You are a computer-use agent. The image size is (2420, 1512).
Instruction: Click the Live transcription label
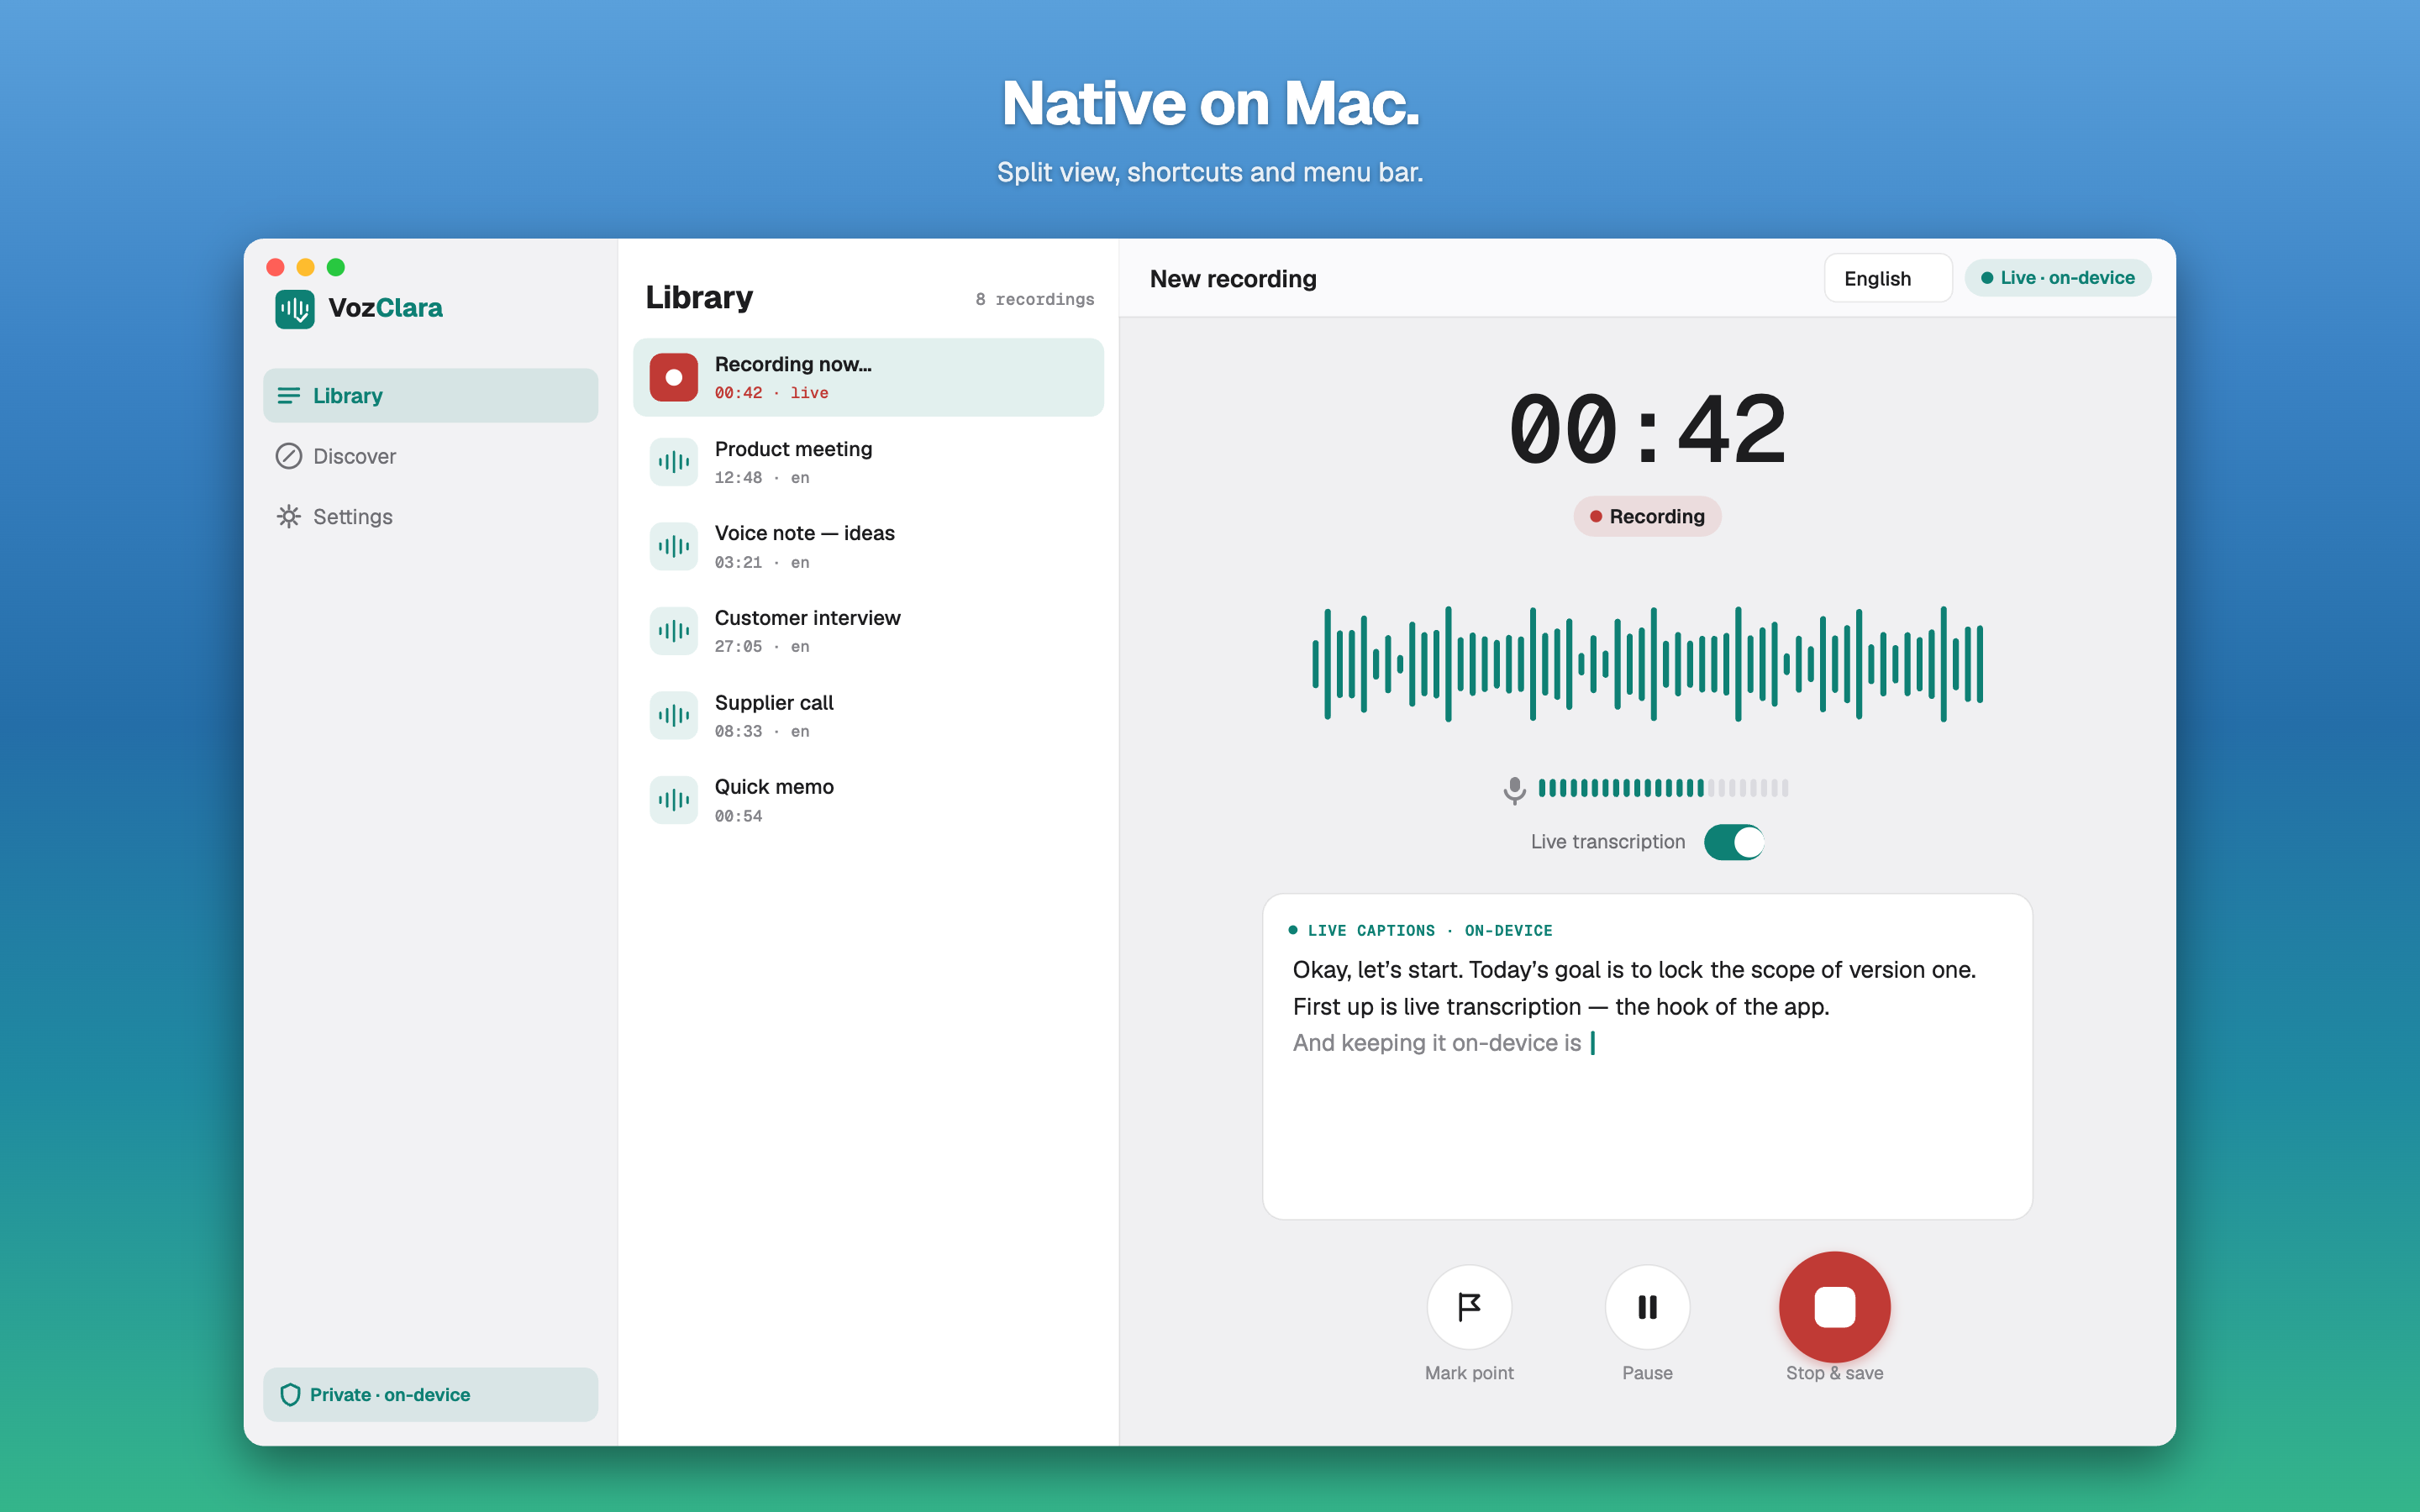coord(1608,842)
